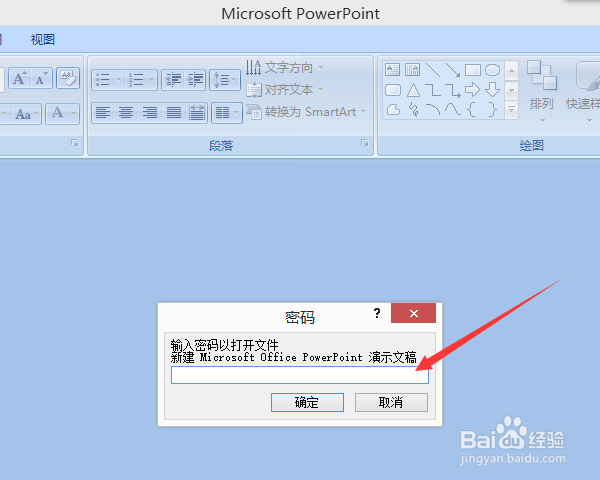Apply bullet list formatting
The image size is (600, 480).
click(x=103, y=80)
